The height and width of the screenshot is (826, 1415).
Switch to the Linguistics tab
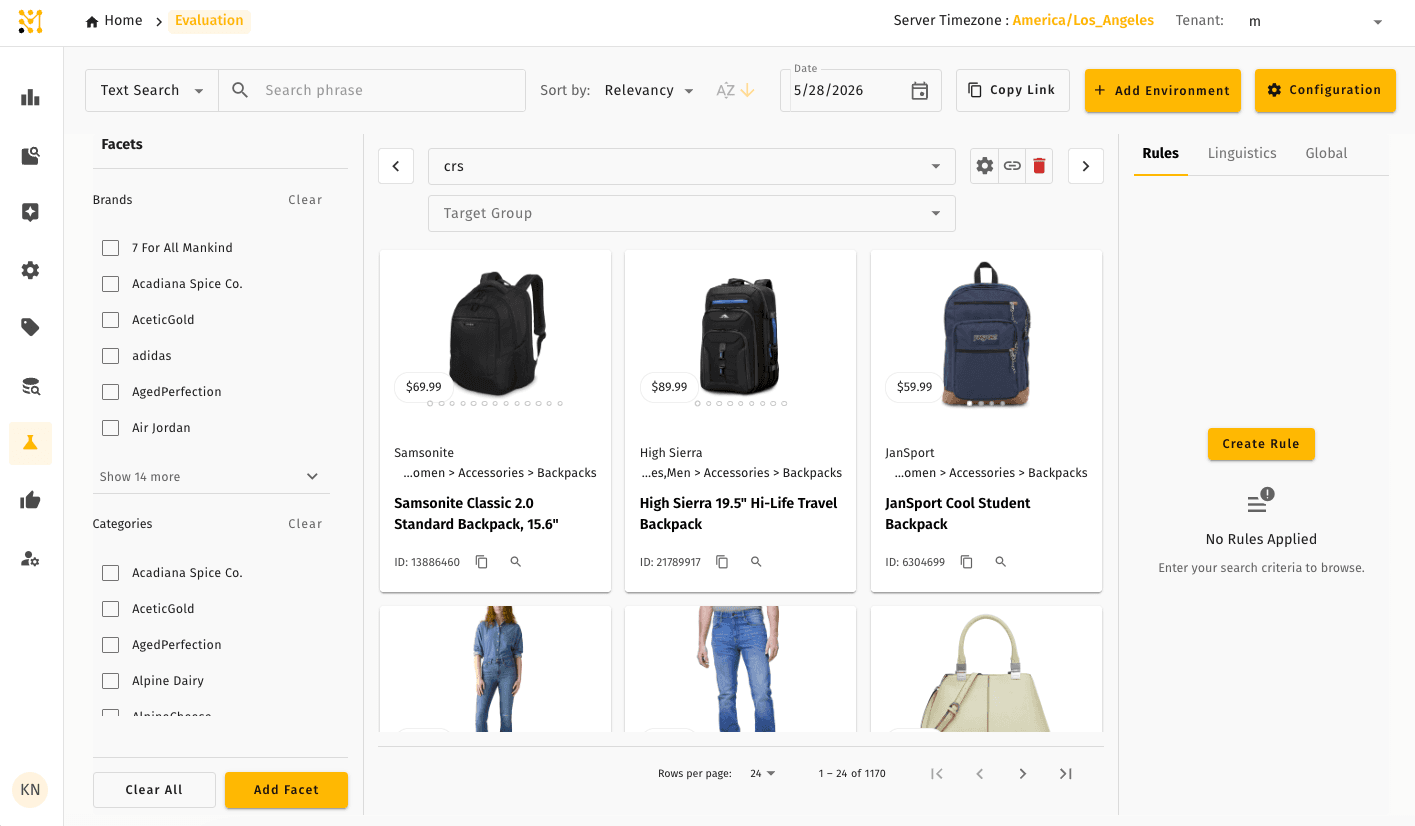click(1242, 153)
